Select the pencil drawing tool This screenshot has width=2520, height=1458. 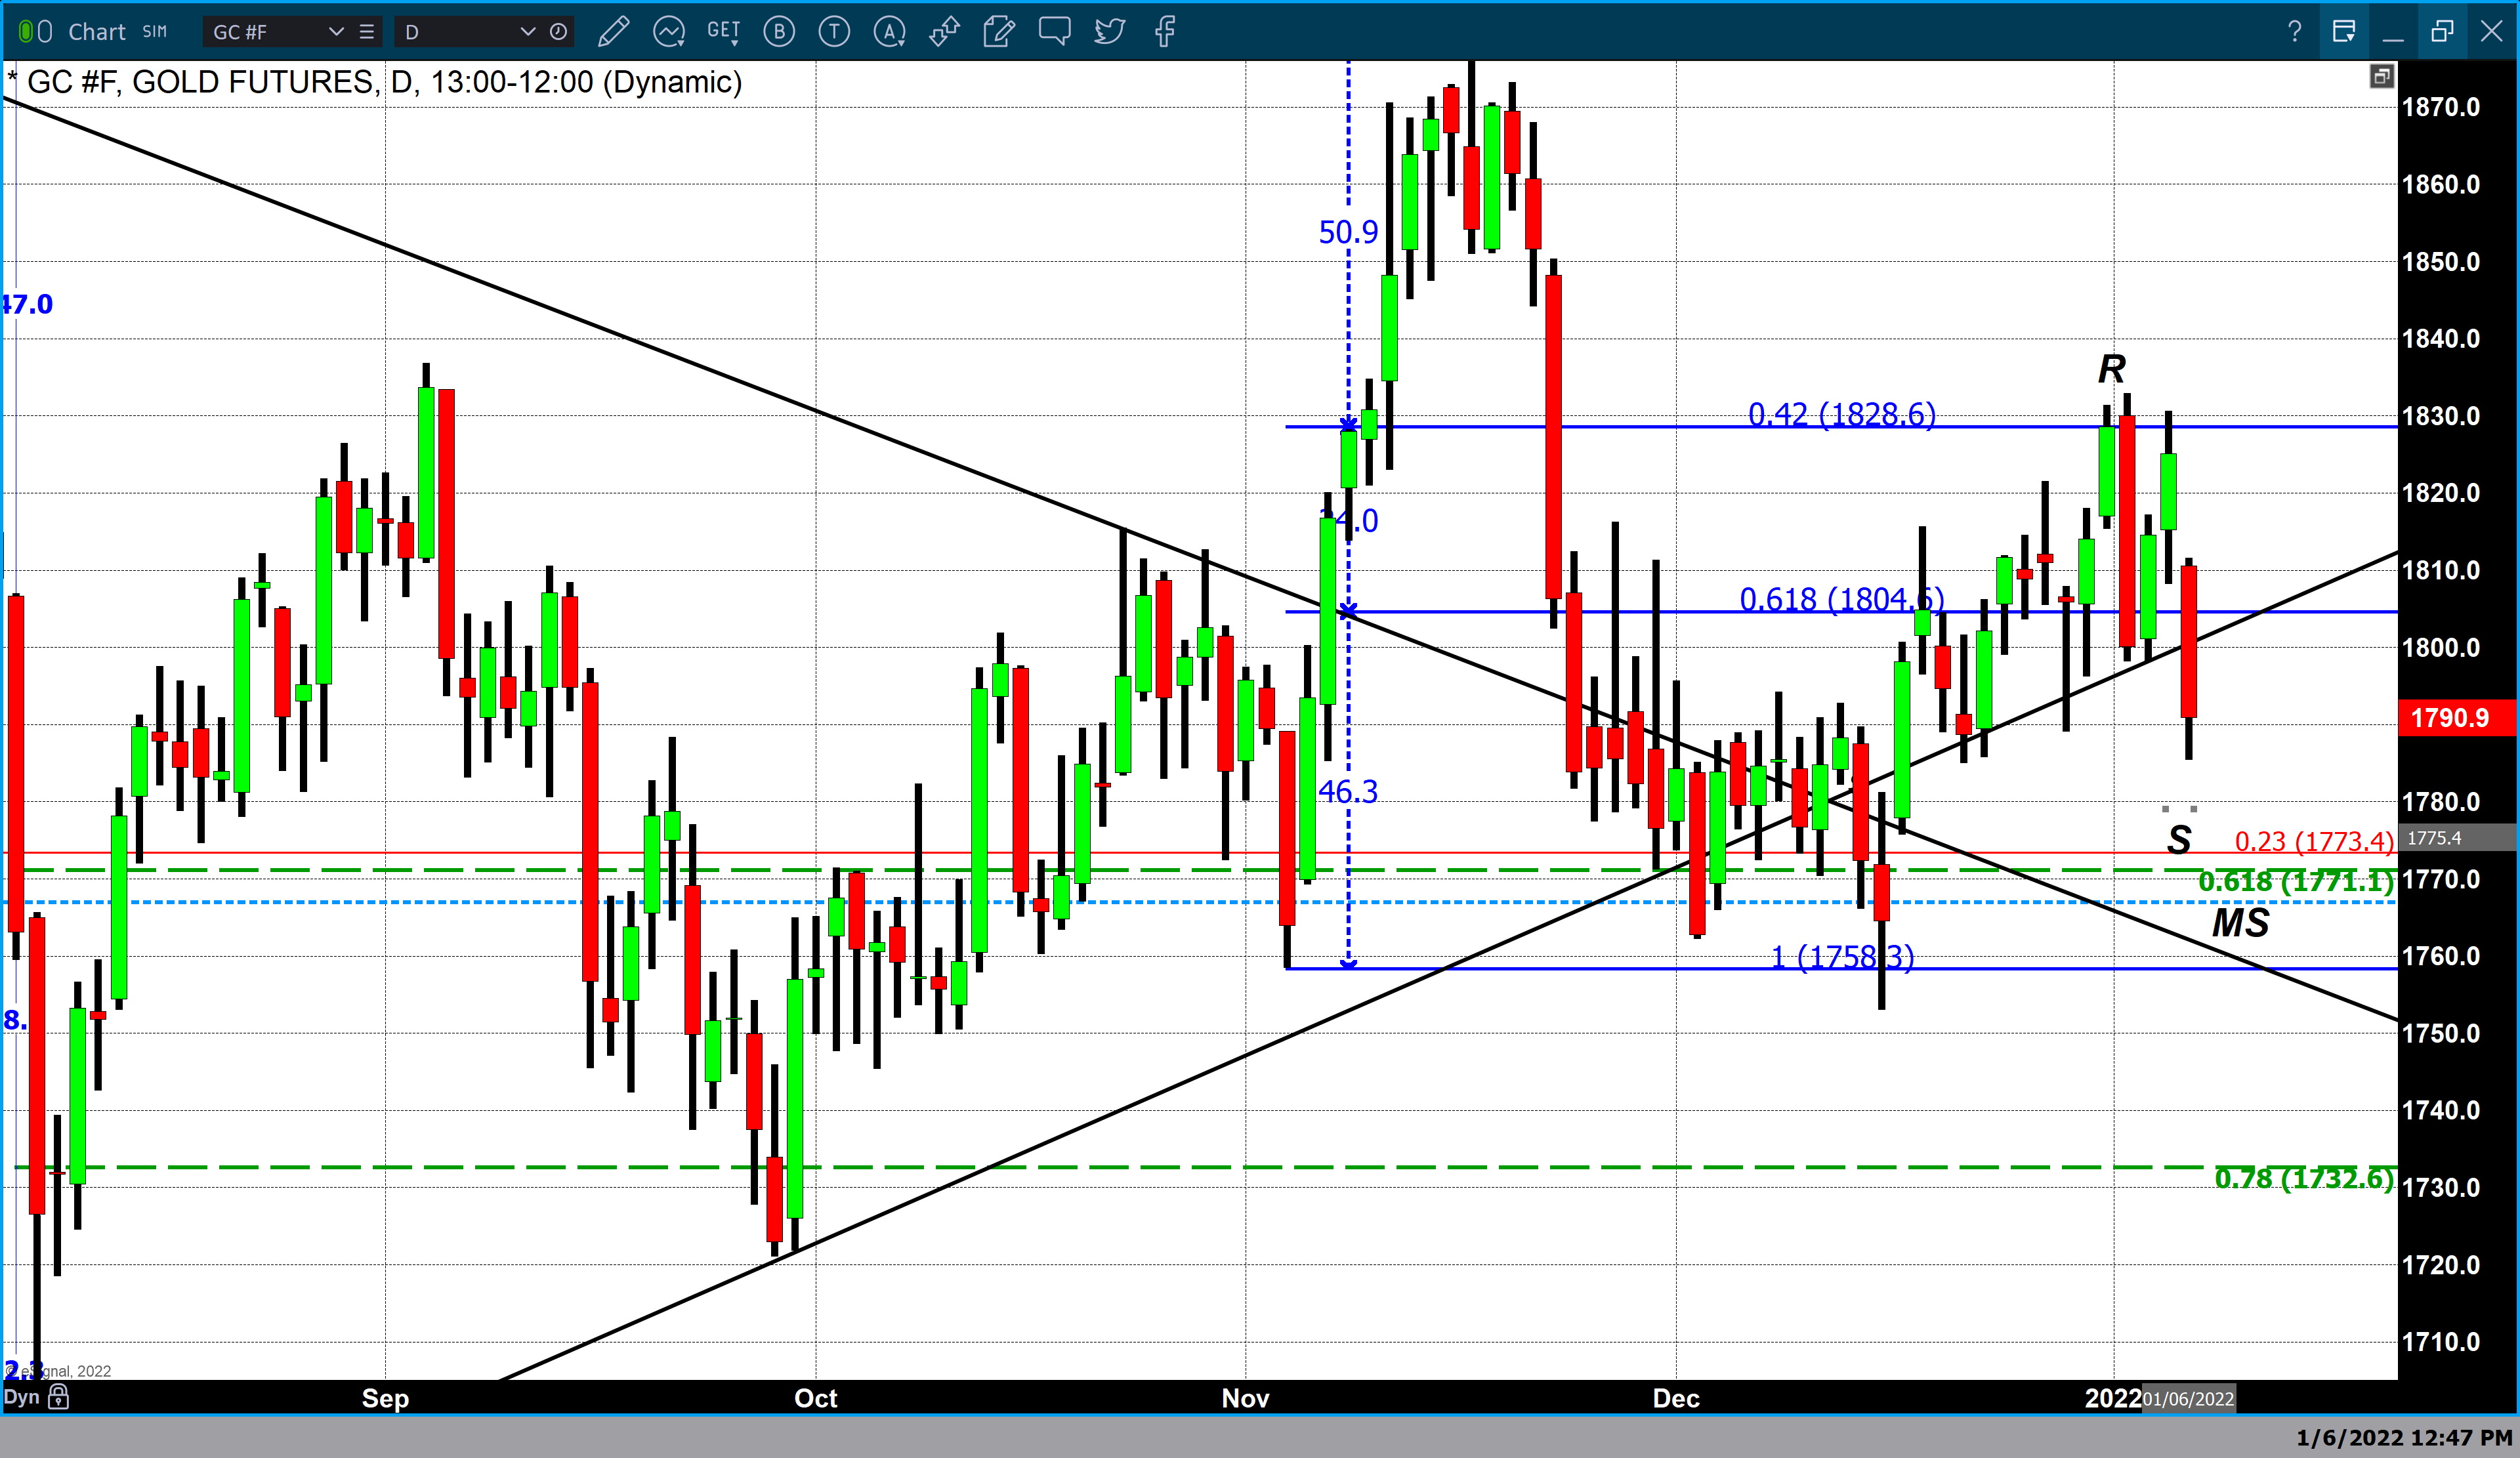click(613, 32)
